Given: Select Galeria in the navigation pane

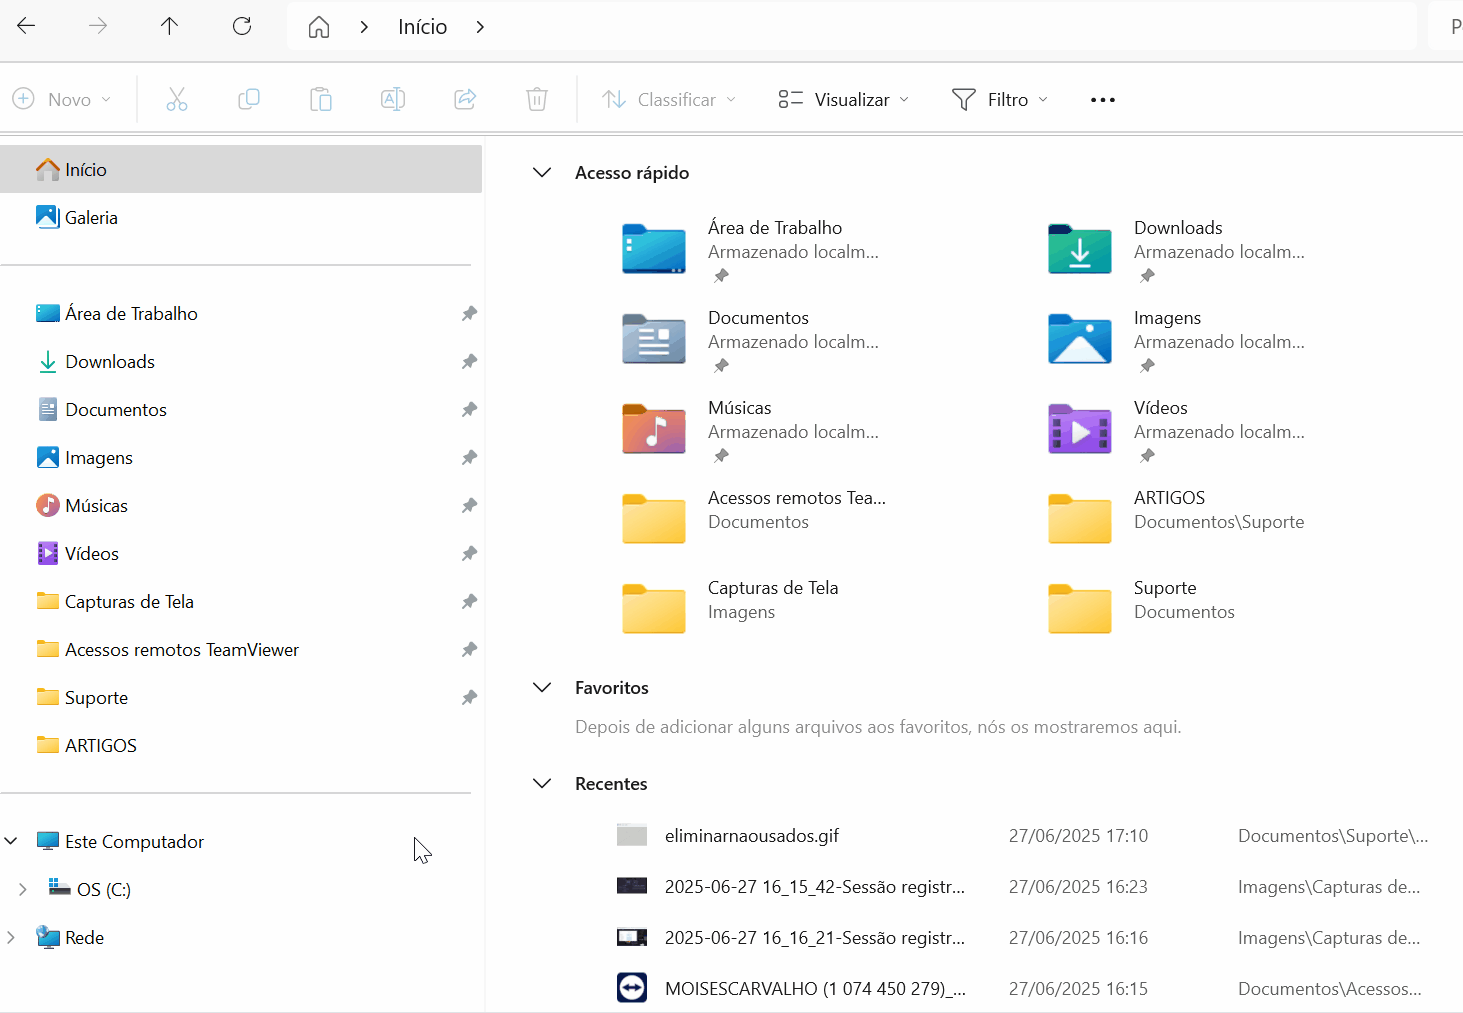Looking at the screenshot, I should click(91, 218).
